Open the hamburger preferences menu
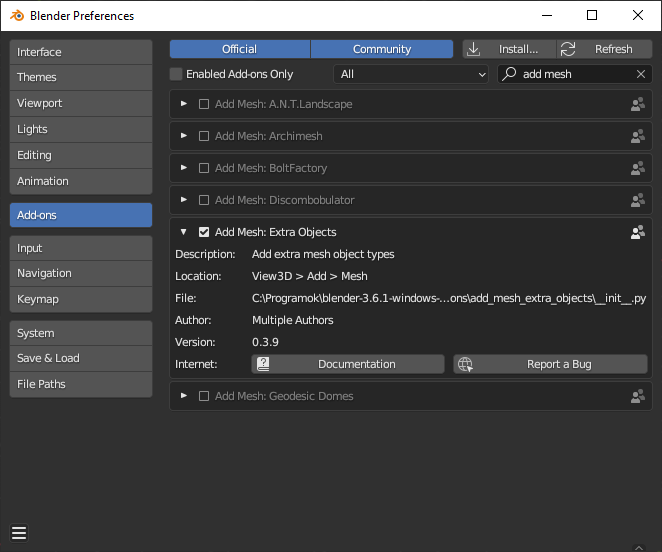The width and height of the screenshot is (662, 552). (x=19, y=532)
